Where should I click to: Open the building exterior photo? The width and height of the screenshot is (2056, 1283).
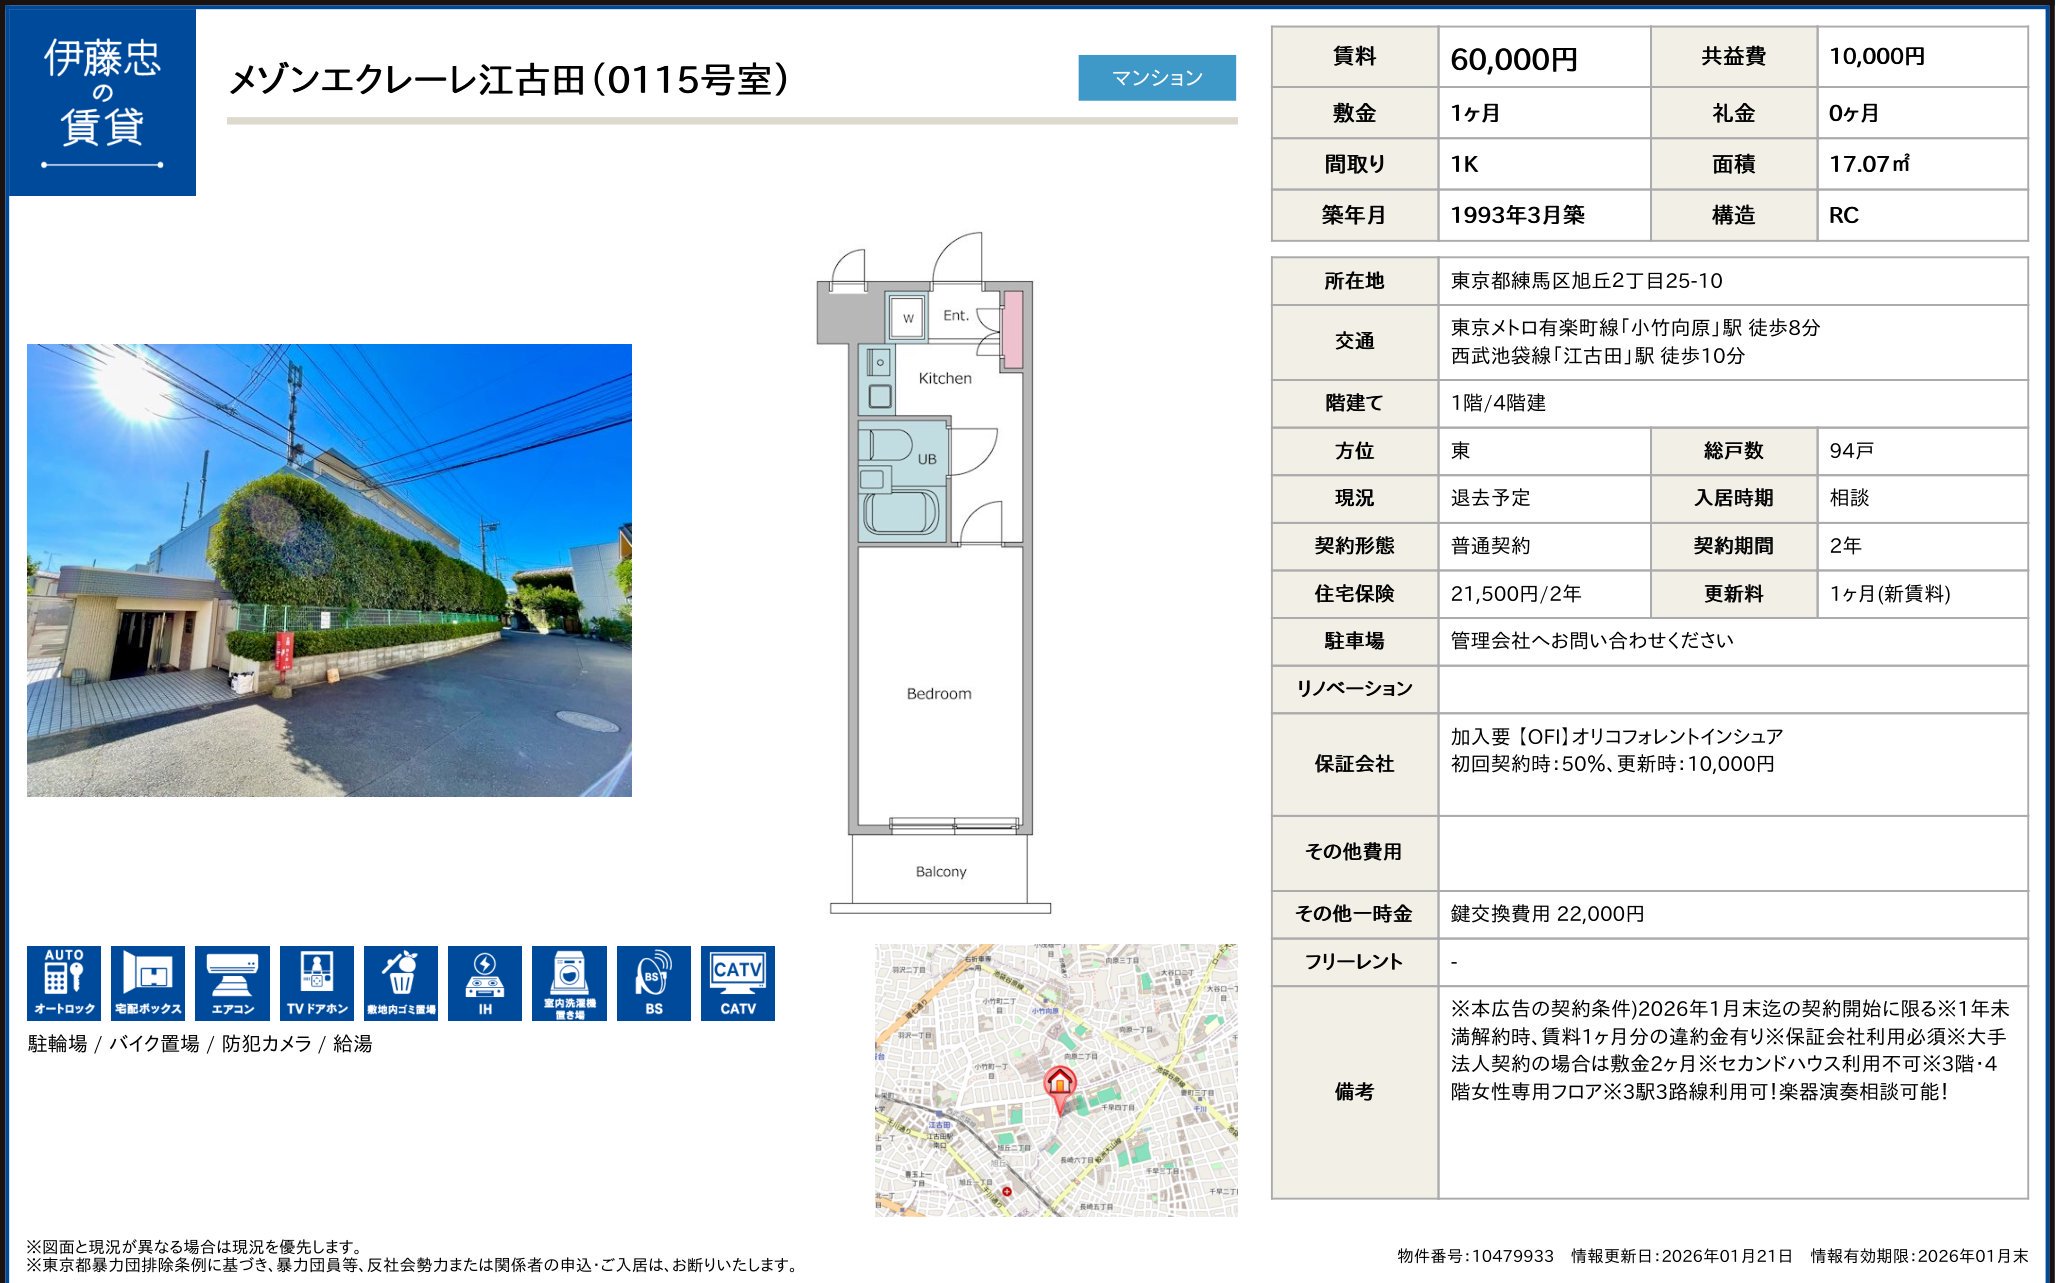pyautogui.click(x=329, y=570)
